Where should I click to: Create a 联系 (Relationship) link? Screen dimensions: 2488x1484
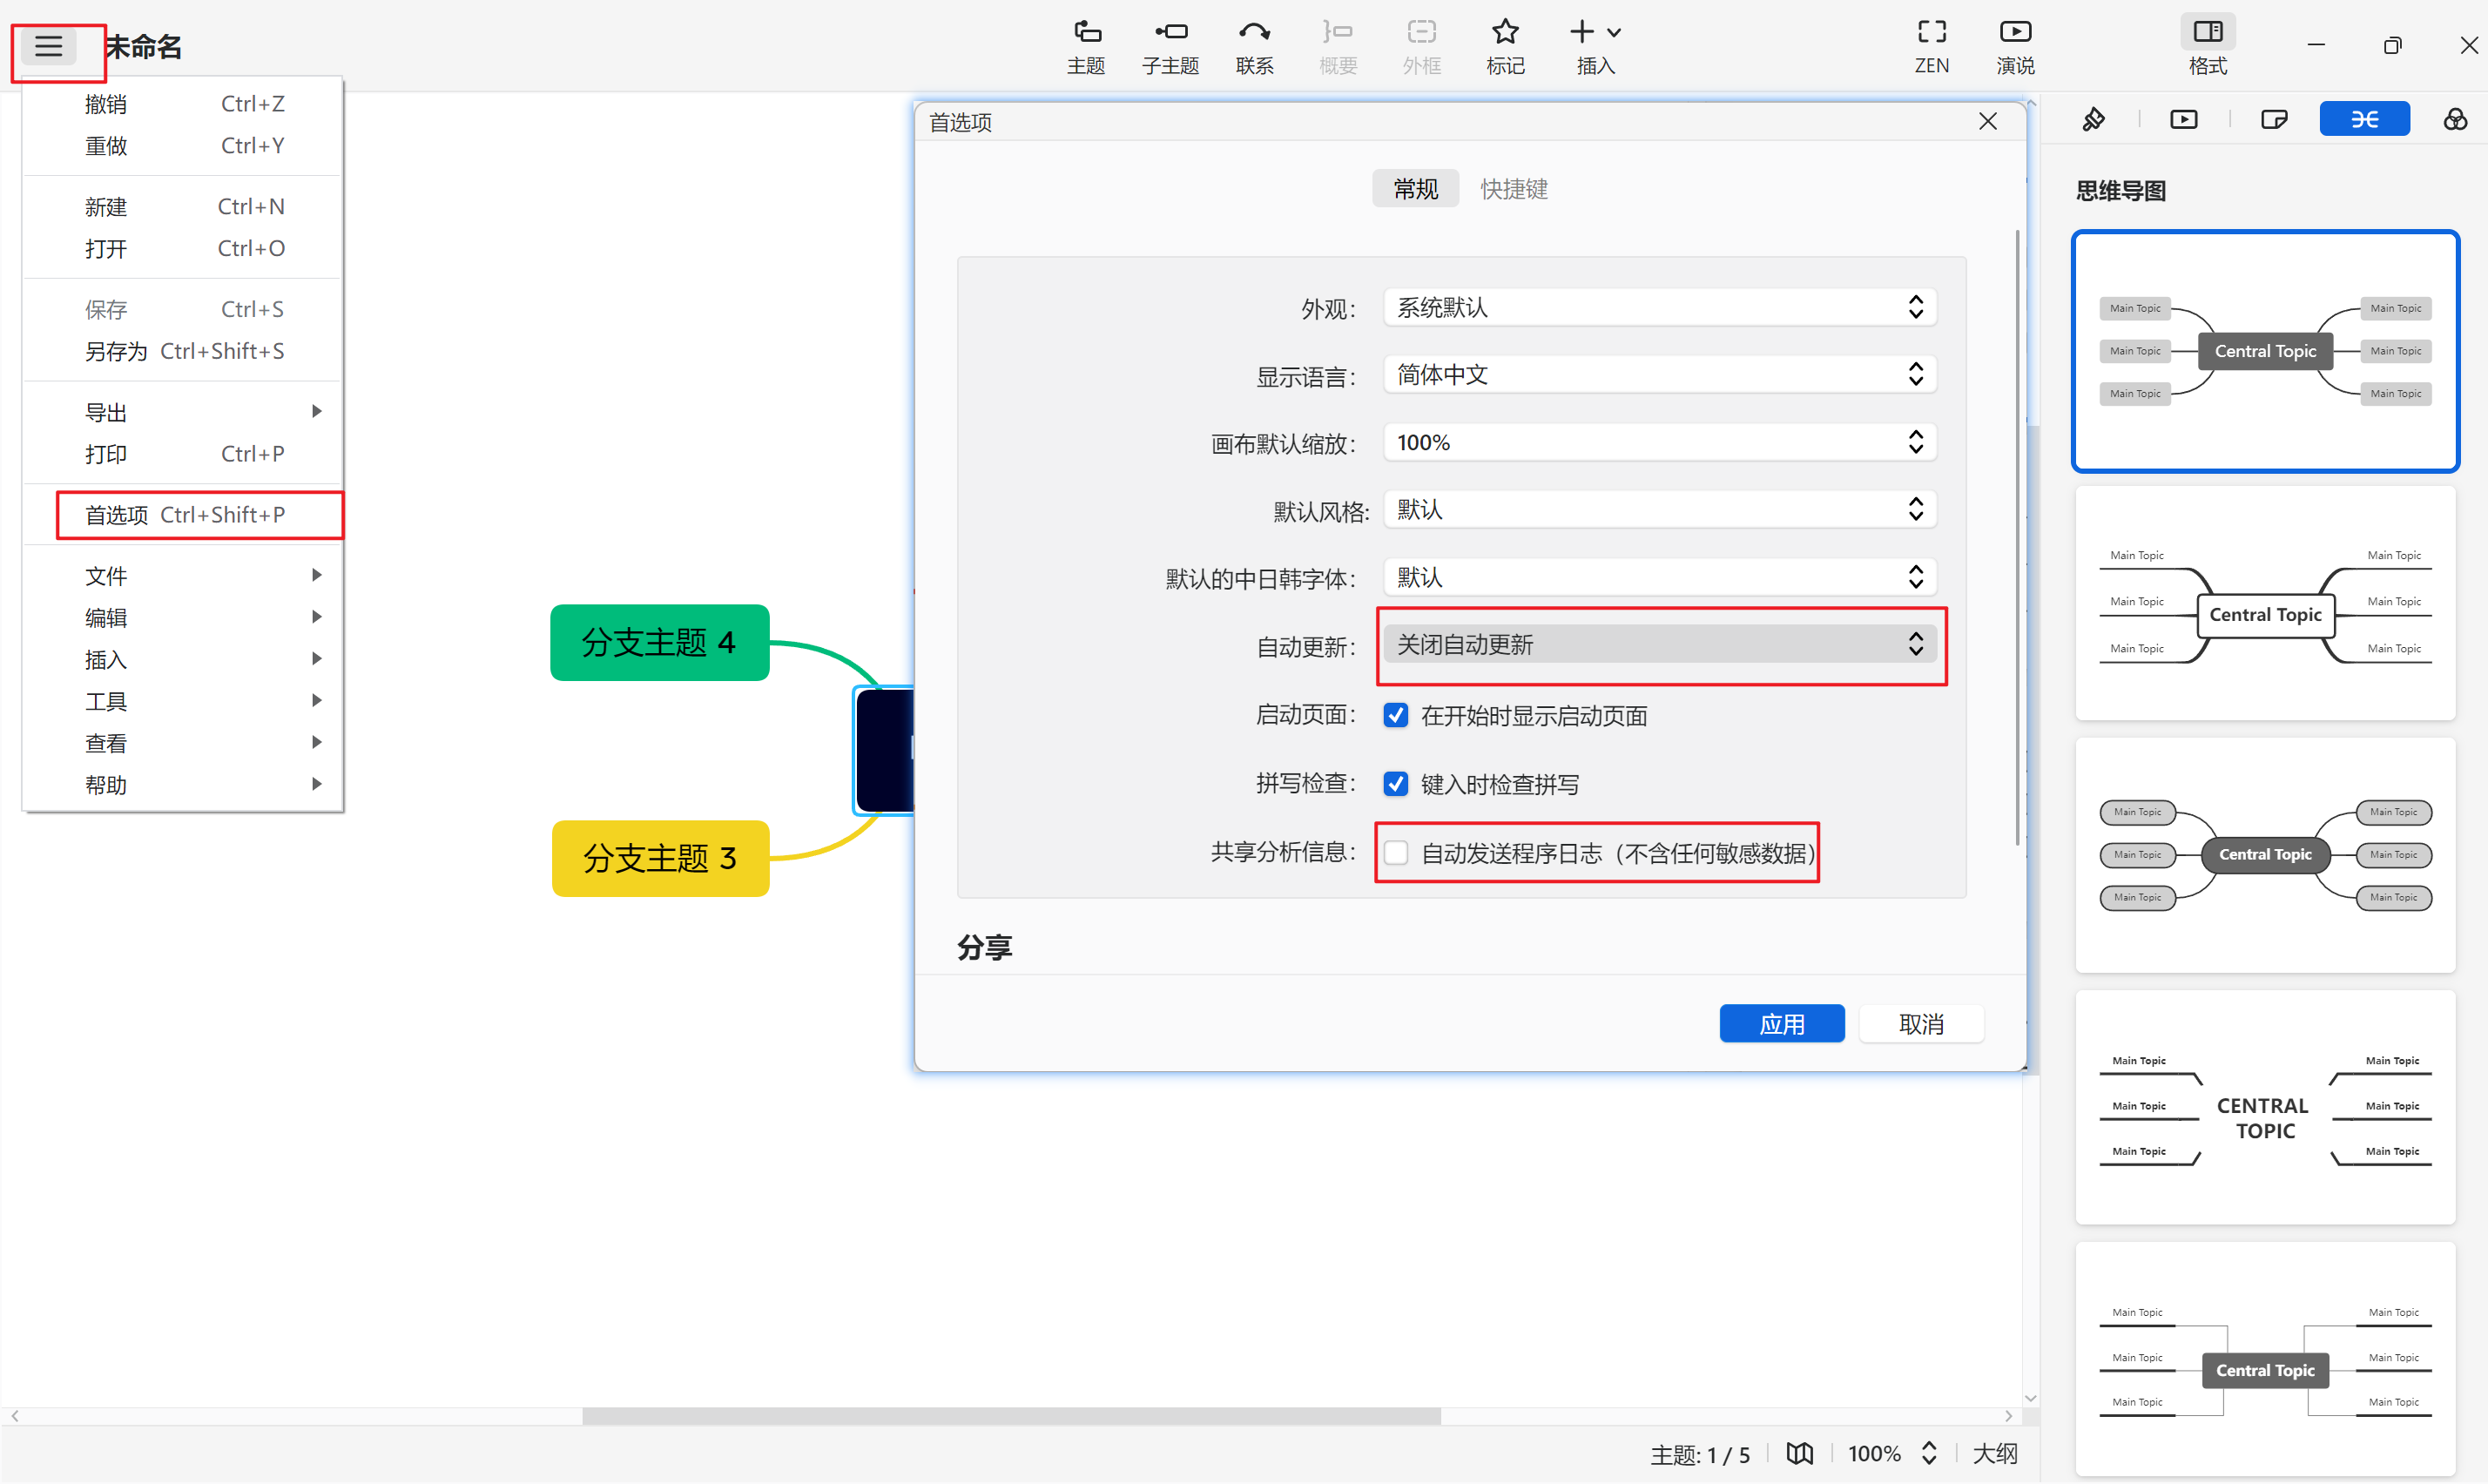click(x=1254, y=45)
